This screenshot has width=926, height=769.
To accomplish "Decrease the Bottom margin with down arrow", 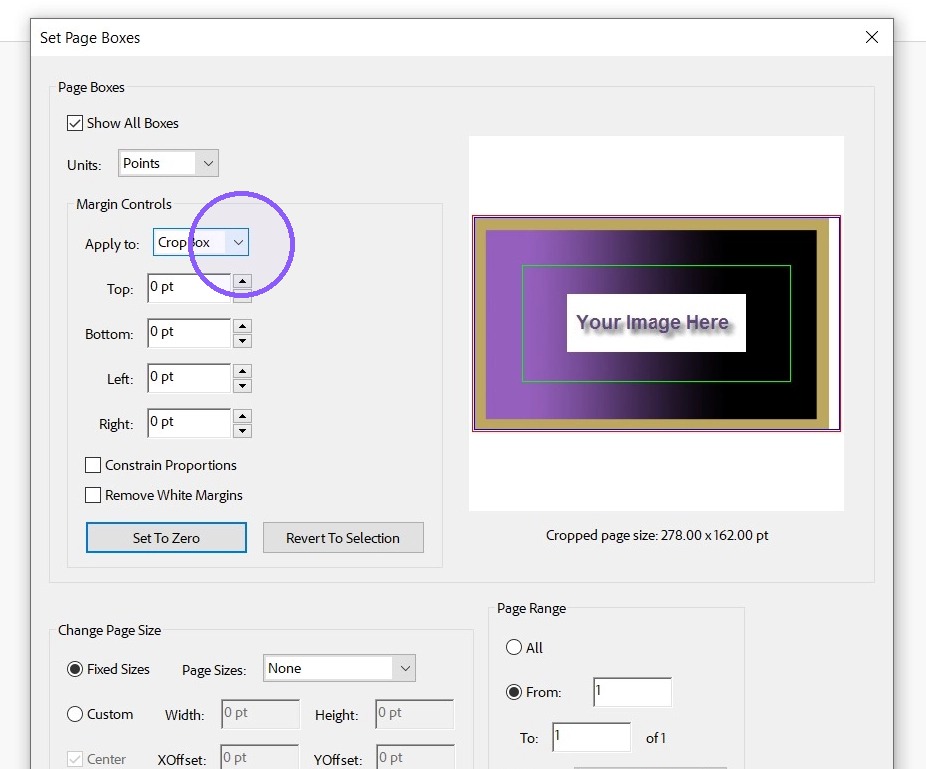I will click(242, 341).
